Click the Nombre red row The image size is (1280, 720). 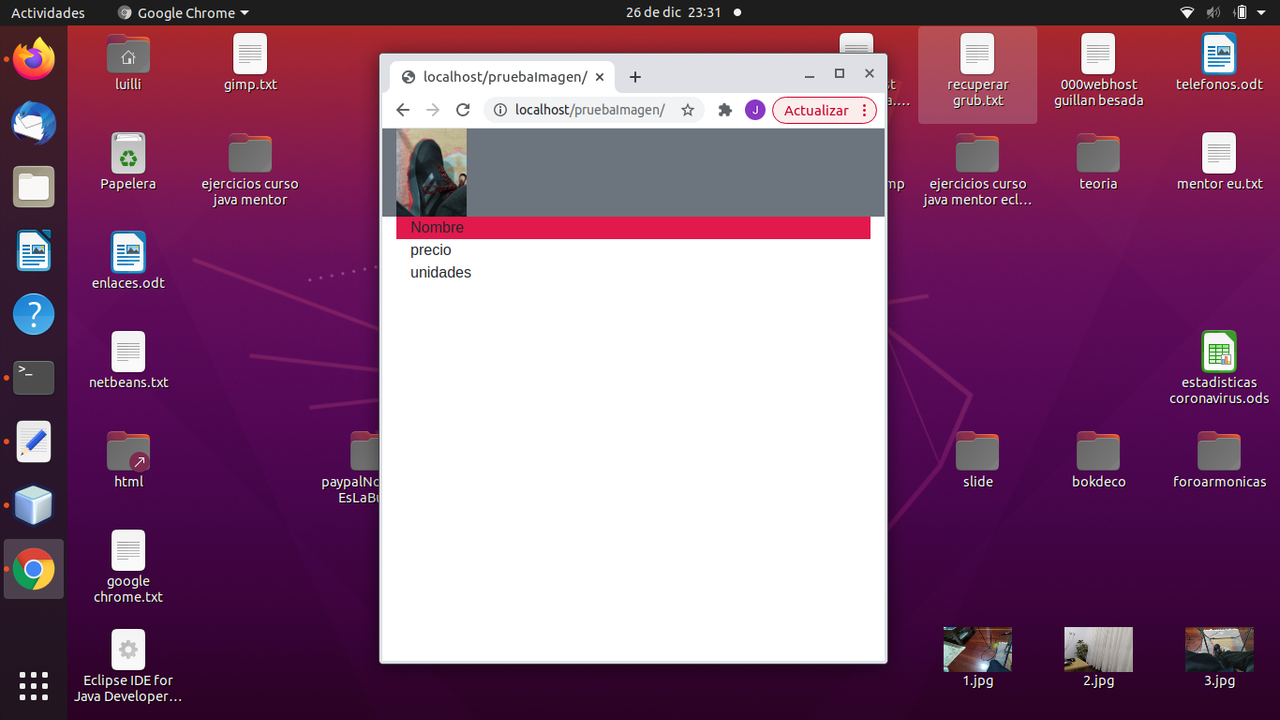[633, 227]
